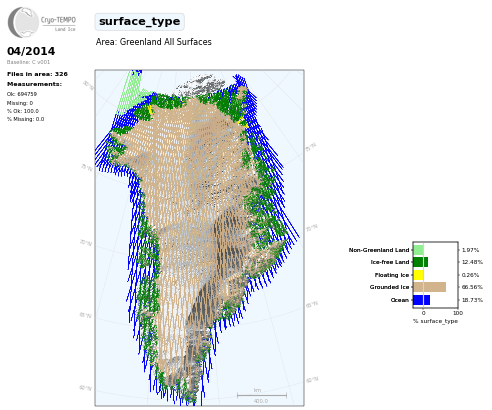
Task: Click the 400.0 km scale bar
Action: coord(262,396)
